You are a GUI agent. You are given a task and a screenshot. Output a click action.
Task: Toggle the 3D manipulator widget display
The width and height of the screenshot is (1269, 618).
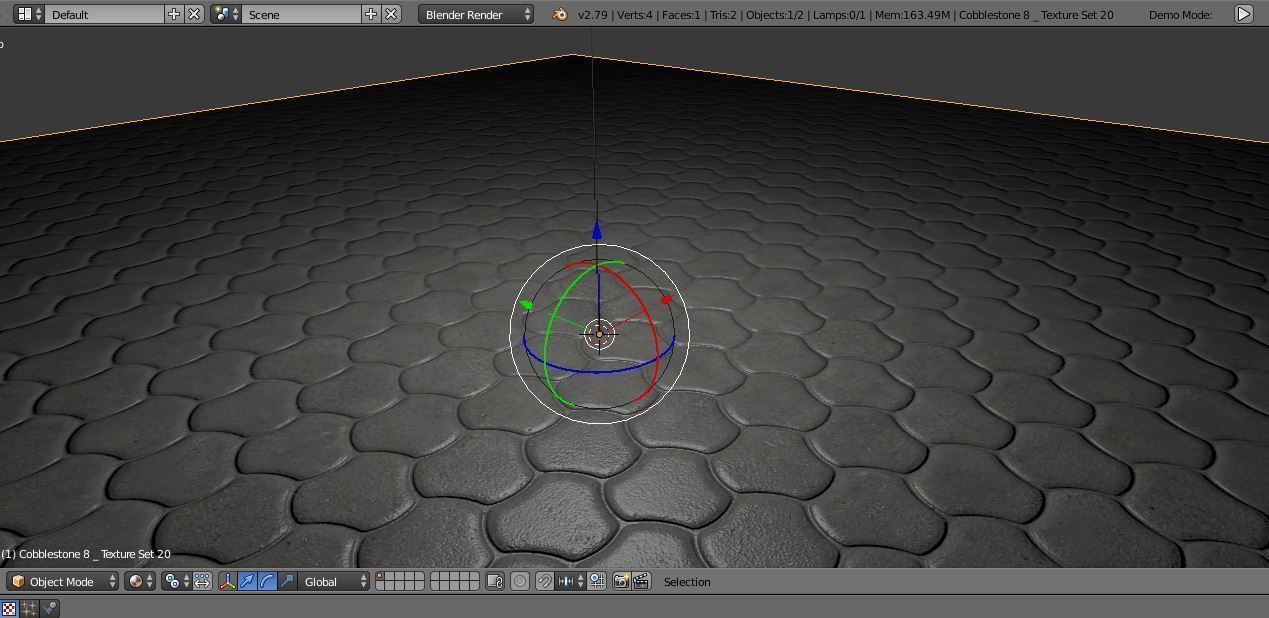pyautogui.click(x=227, y=581)
